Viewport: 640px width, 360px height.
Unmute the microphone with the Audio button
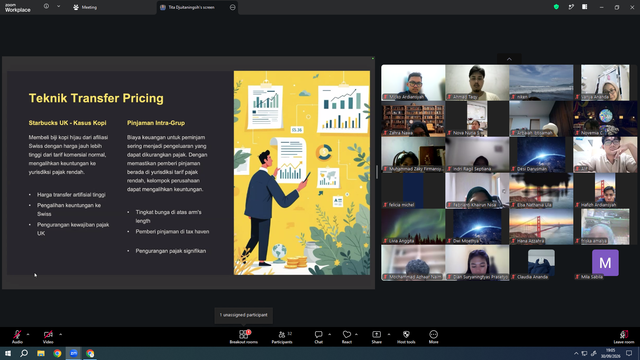tap(17, 337)
